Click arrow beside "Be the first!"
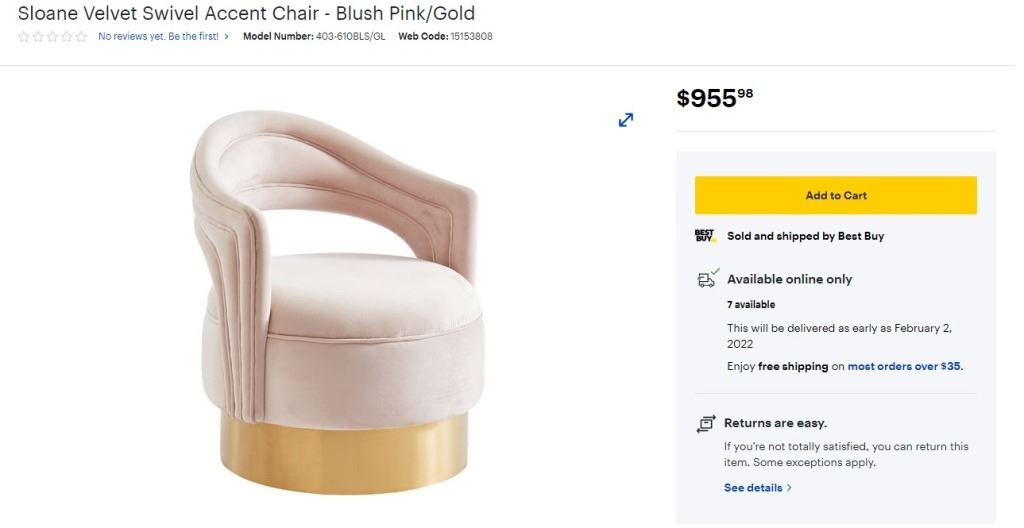Image resolution: width=1024 pixels, height=528 pixels. 227,37
